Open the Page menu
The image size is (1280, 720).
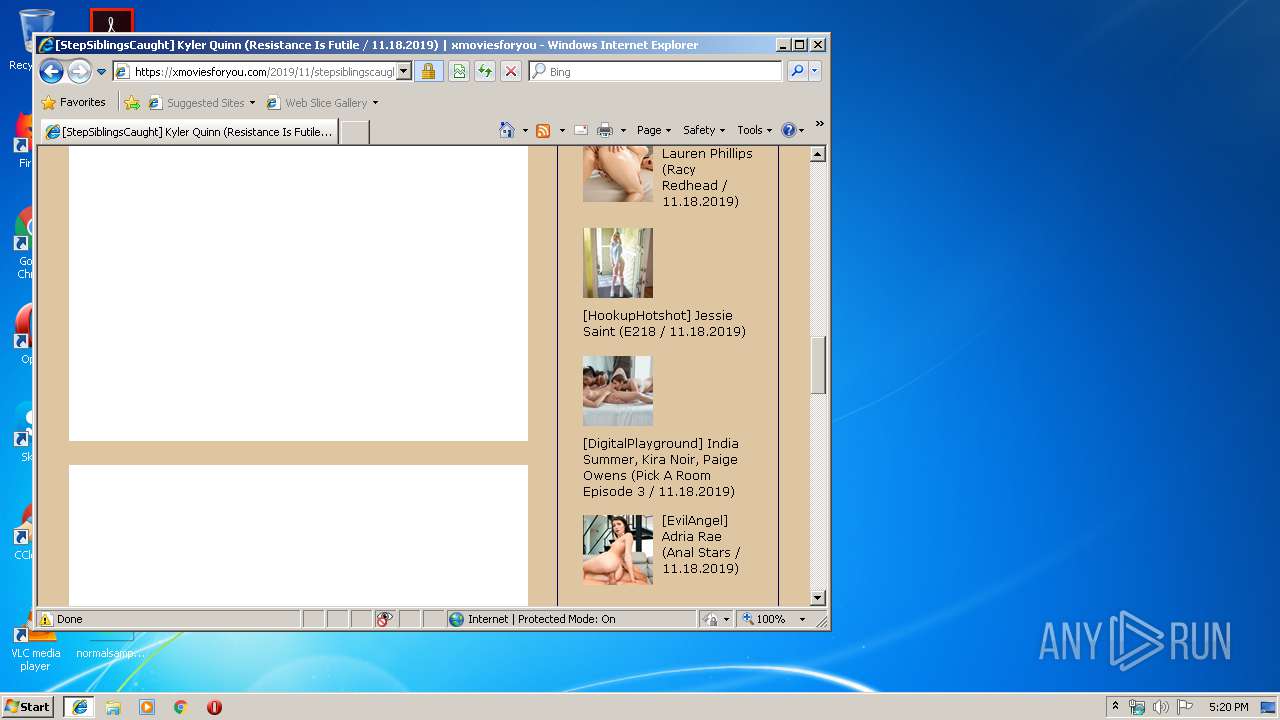654,130
